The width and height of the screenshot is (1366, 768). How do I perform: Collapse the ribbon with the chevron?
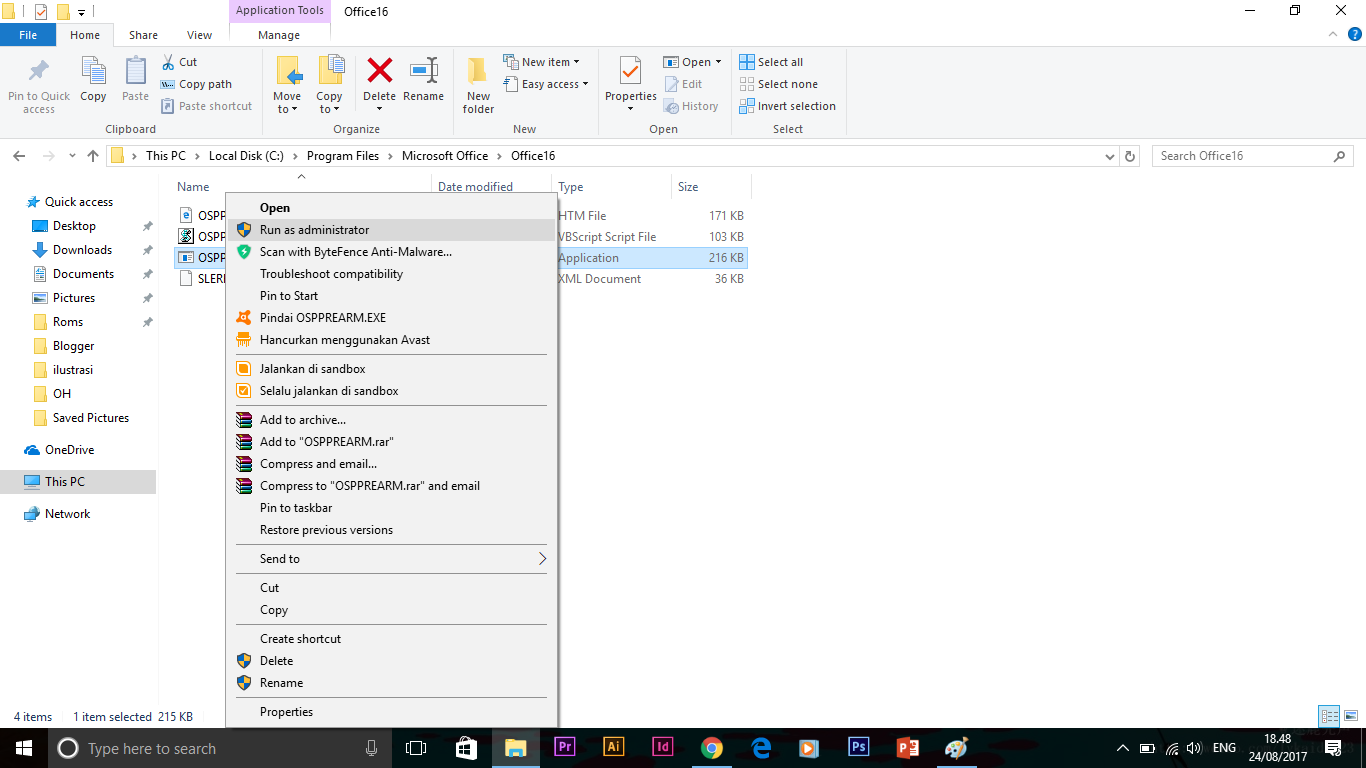click(x=1331, y=35)
